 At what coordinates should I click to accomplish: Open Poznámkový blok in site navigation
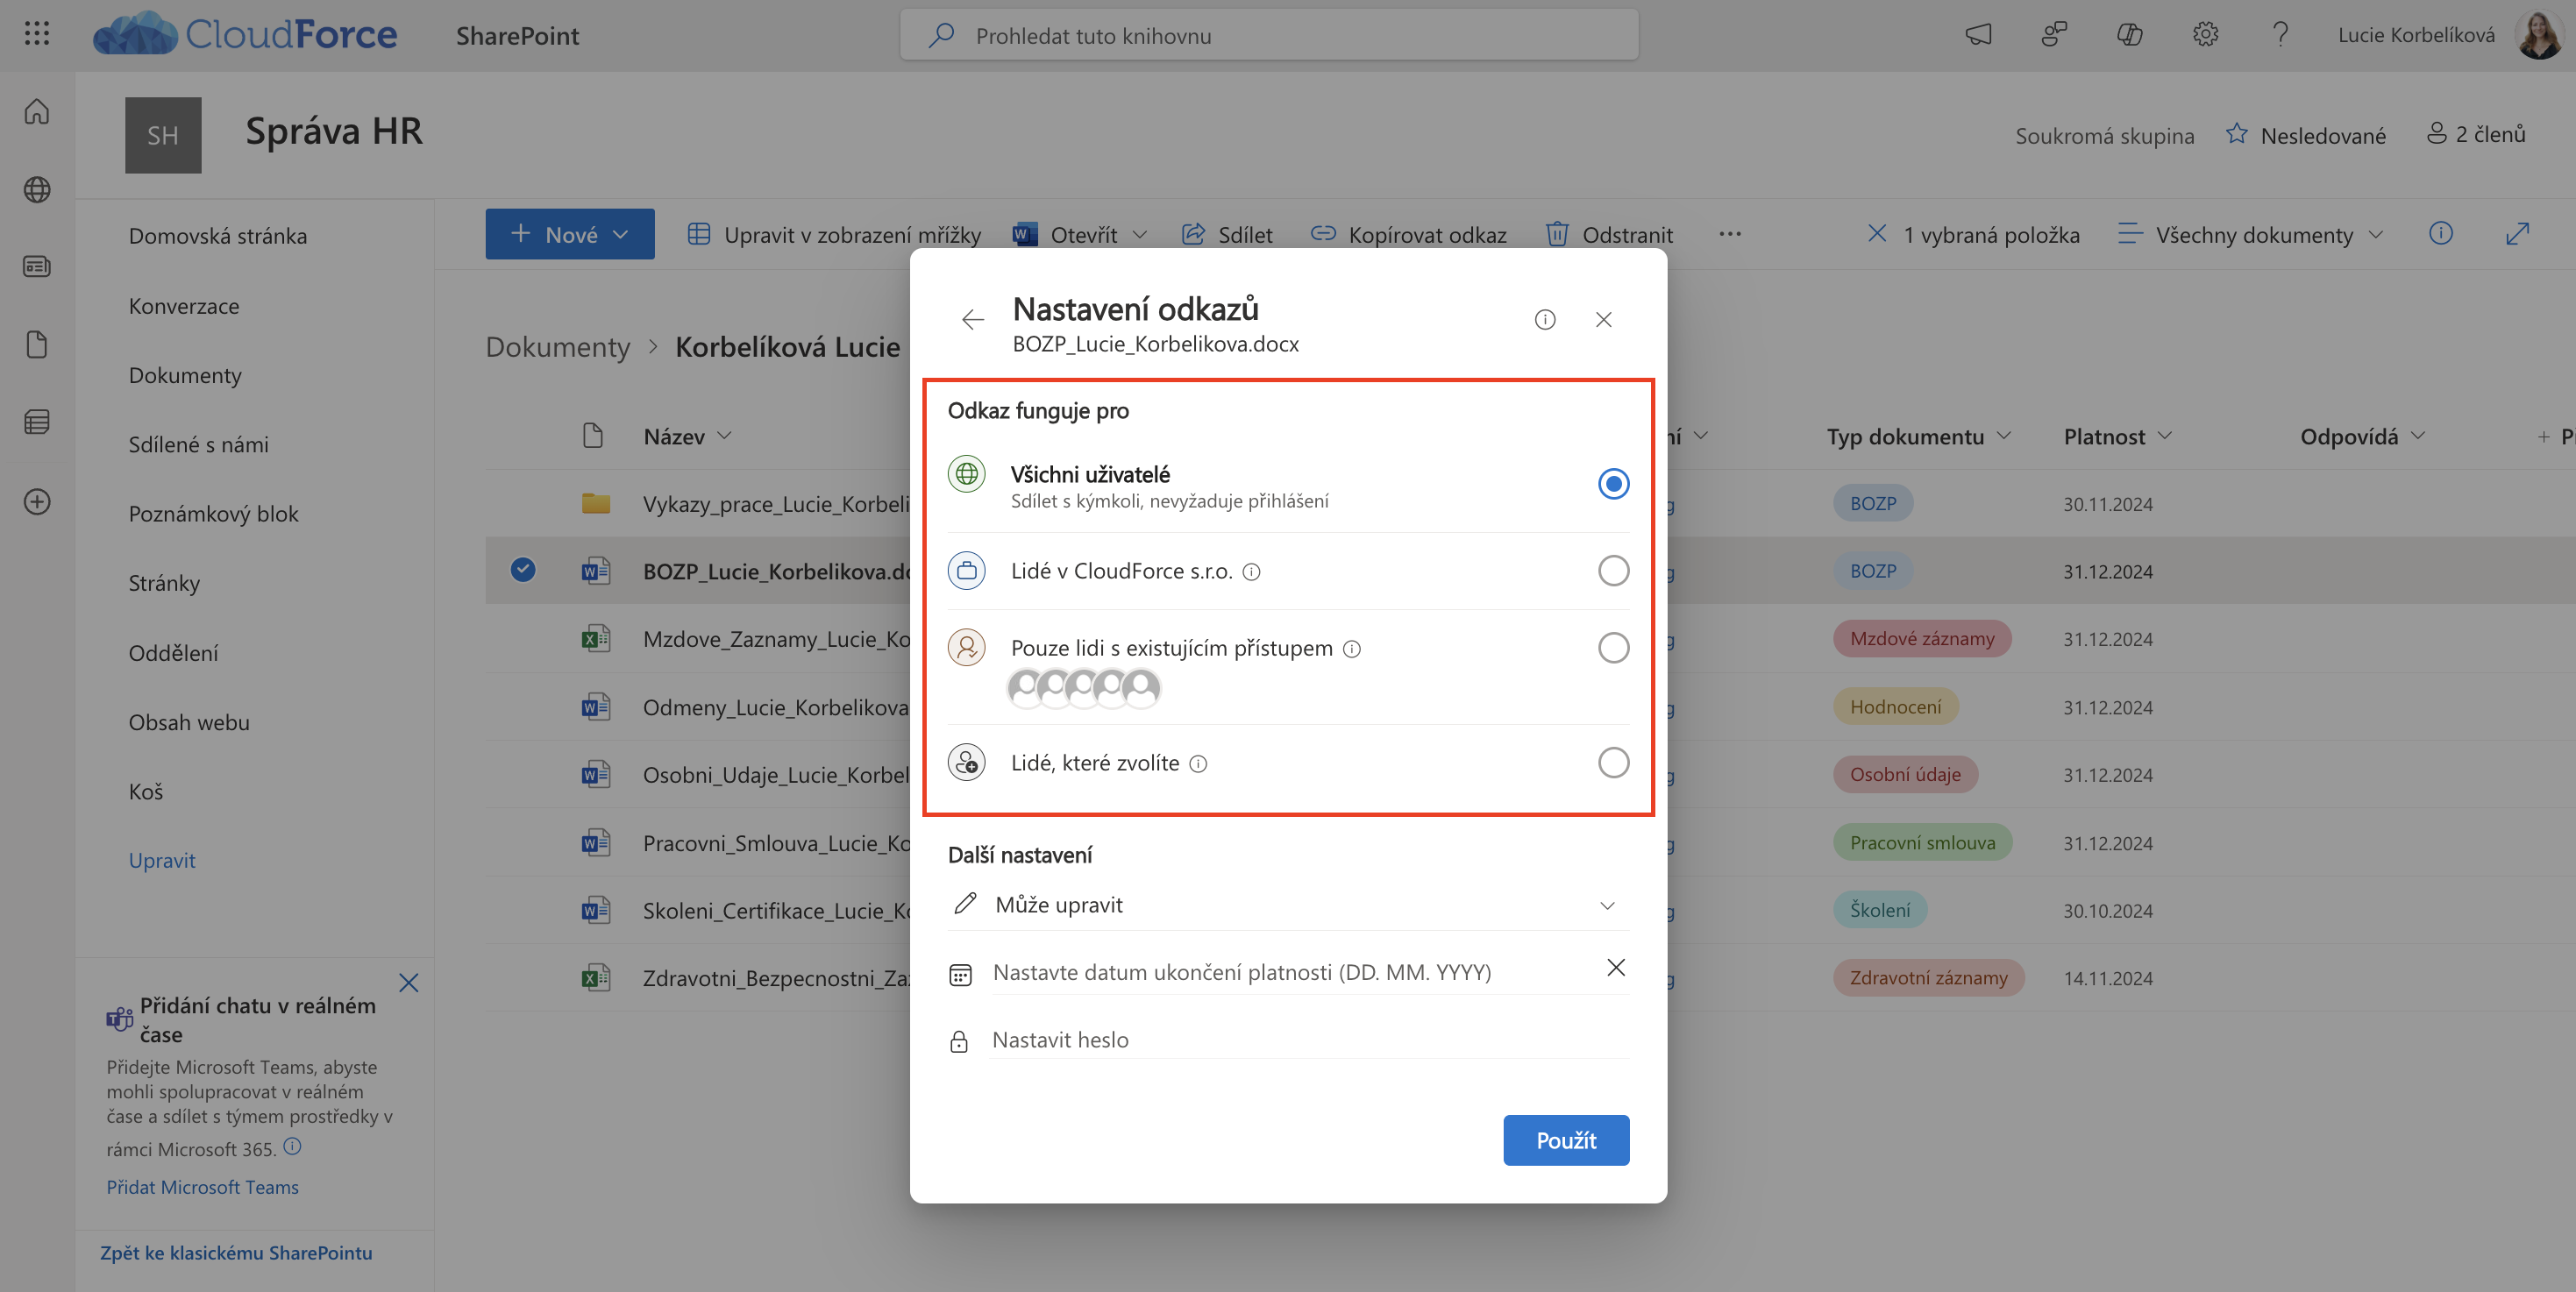coord(213,514)
